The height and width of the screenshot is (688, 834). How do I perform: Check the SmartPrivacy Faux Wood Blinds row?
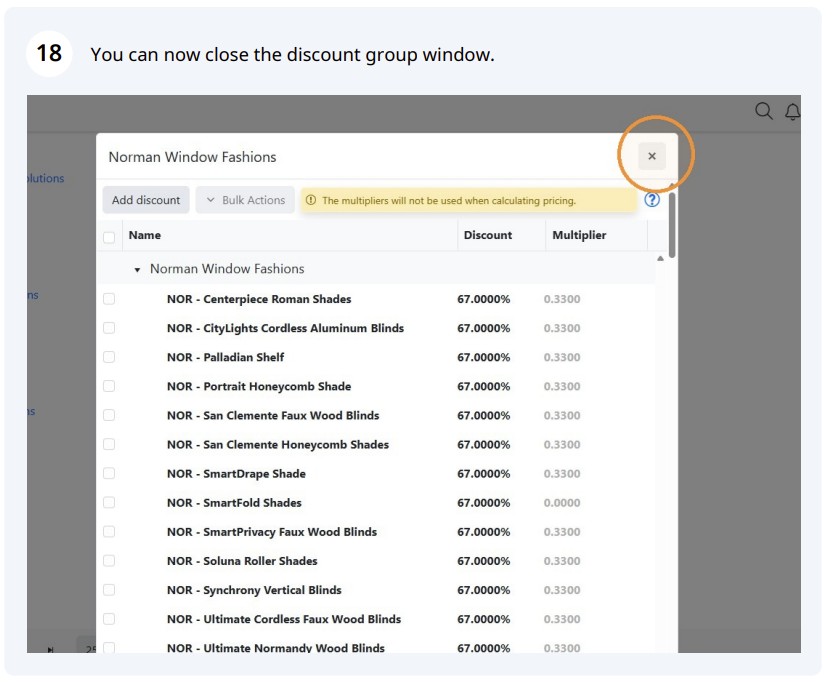pos(109,532)
